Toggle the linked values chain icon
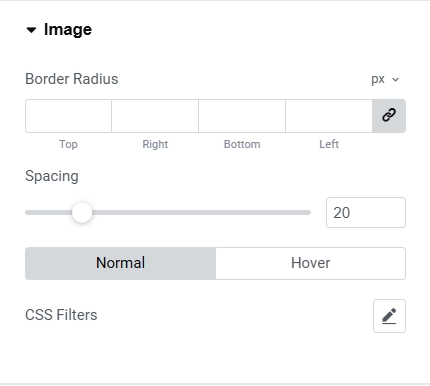The height and width of the screenshot is (386, 430). click(389, 116)
